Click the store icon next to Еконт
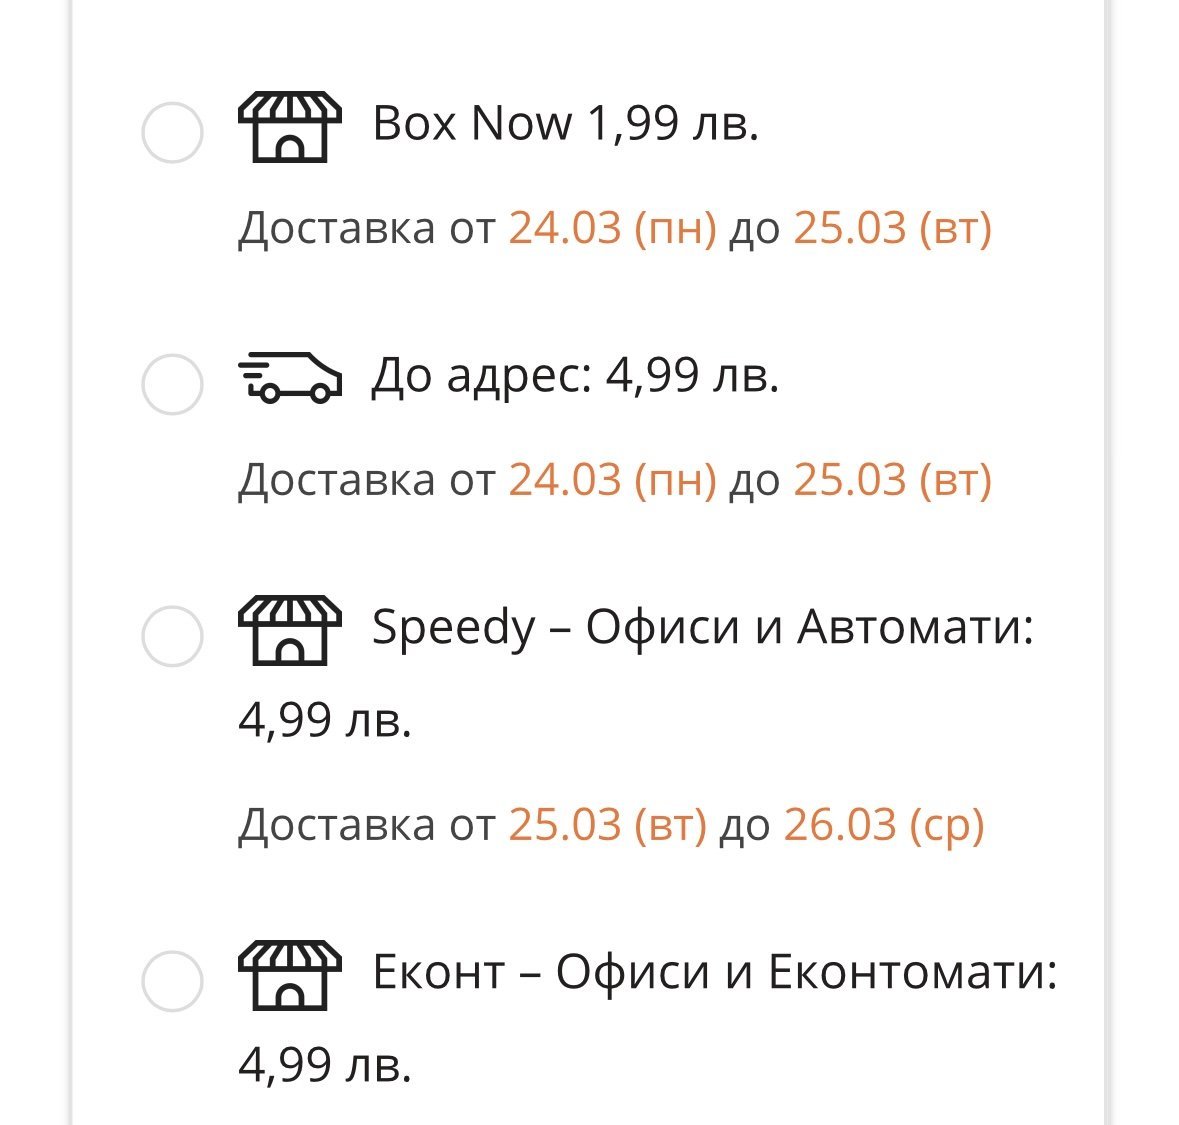This screenshot has height=1125, width=1179. coord(289,975)
